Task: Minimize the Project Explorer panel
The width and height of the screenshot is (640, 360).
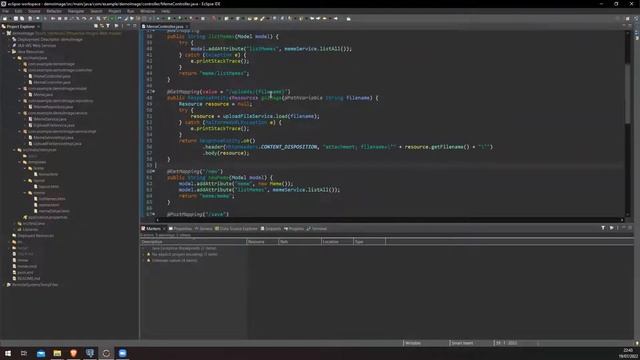Action: (129, 26)
